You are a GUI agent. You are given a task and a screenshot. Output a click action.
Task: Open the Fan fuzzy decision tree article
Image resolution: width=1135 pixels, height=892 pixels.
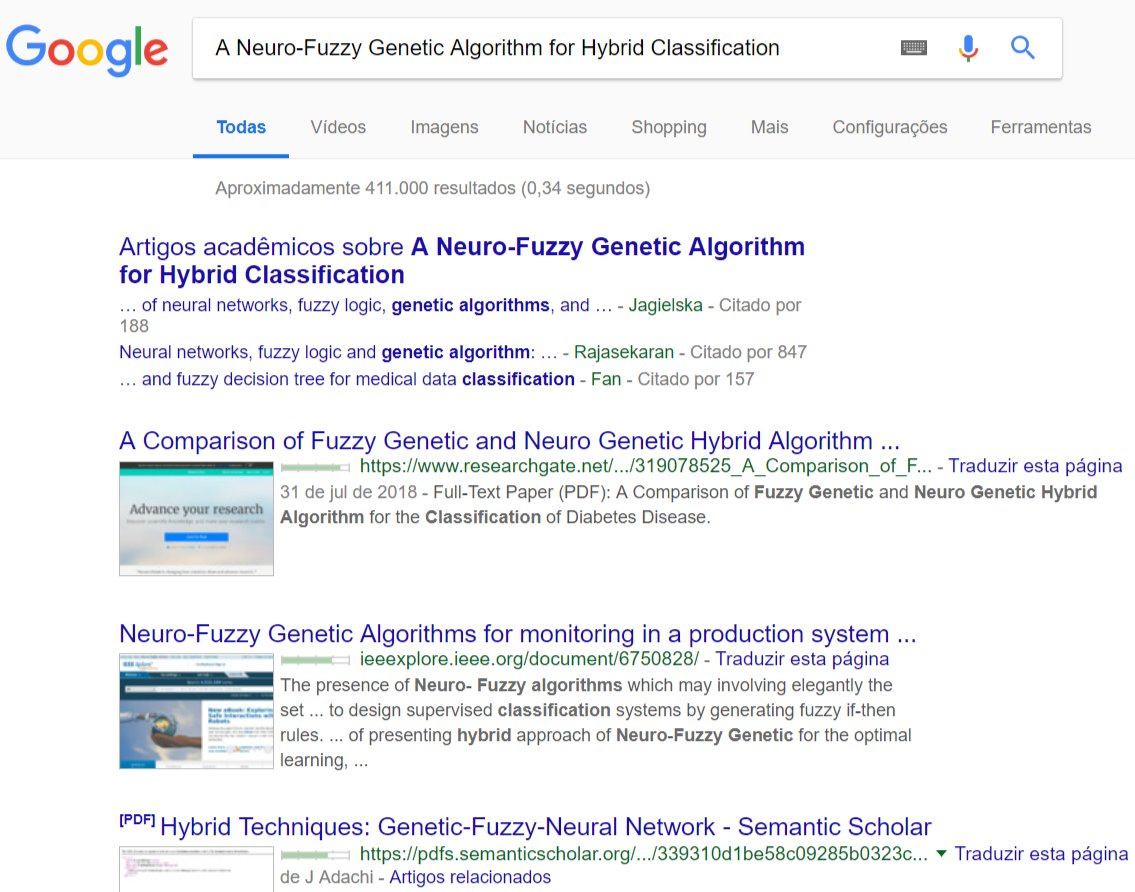[x=347, y=379]
